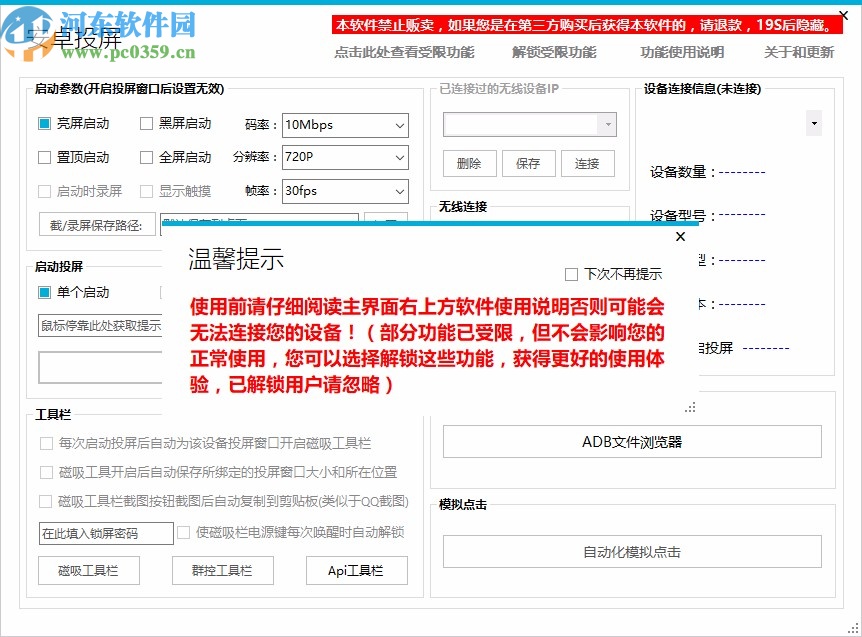Image resolution: width=862 pixels, height=637 pixels.
Task: Launch 自动化模拟点击 simulated clicking
Action: pos(635,551)
